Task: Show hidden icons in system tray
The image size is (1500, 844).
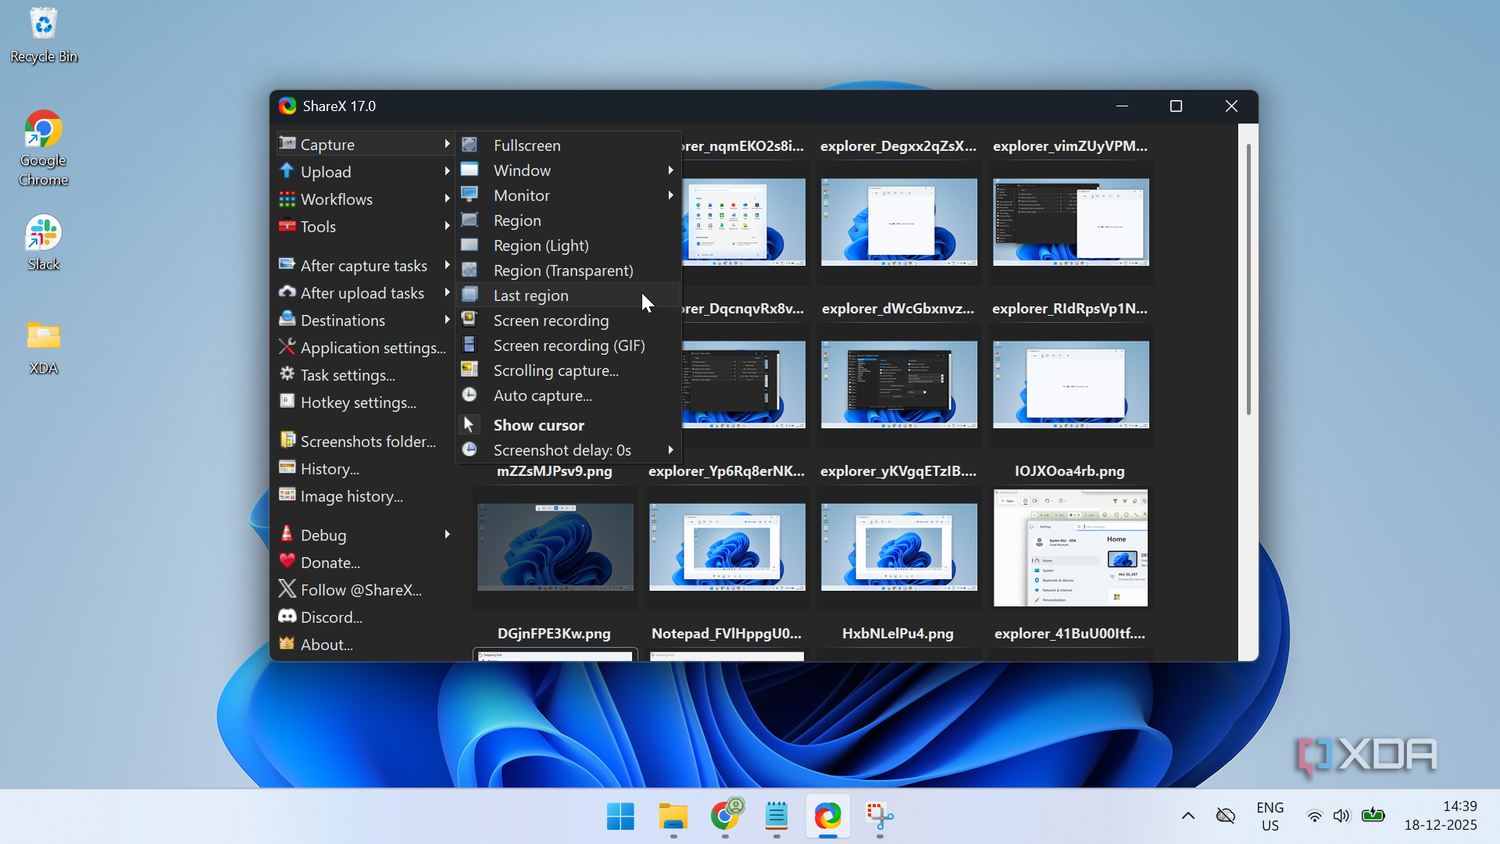Action: [1188, 816]
